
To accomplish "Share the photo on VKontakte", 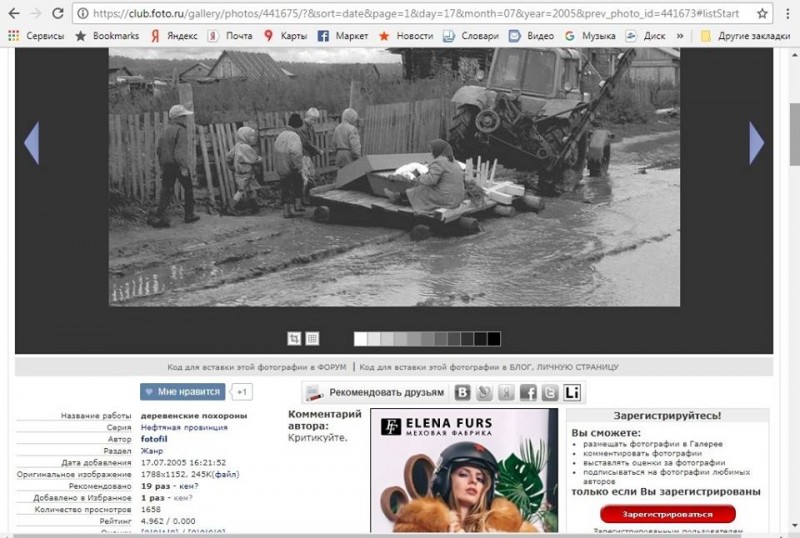I will click(463, 393).
